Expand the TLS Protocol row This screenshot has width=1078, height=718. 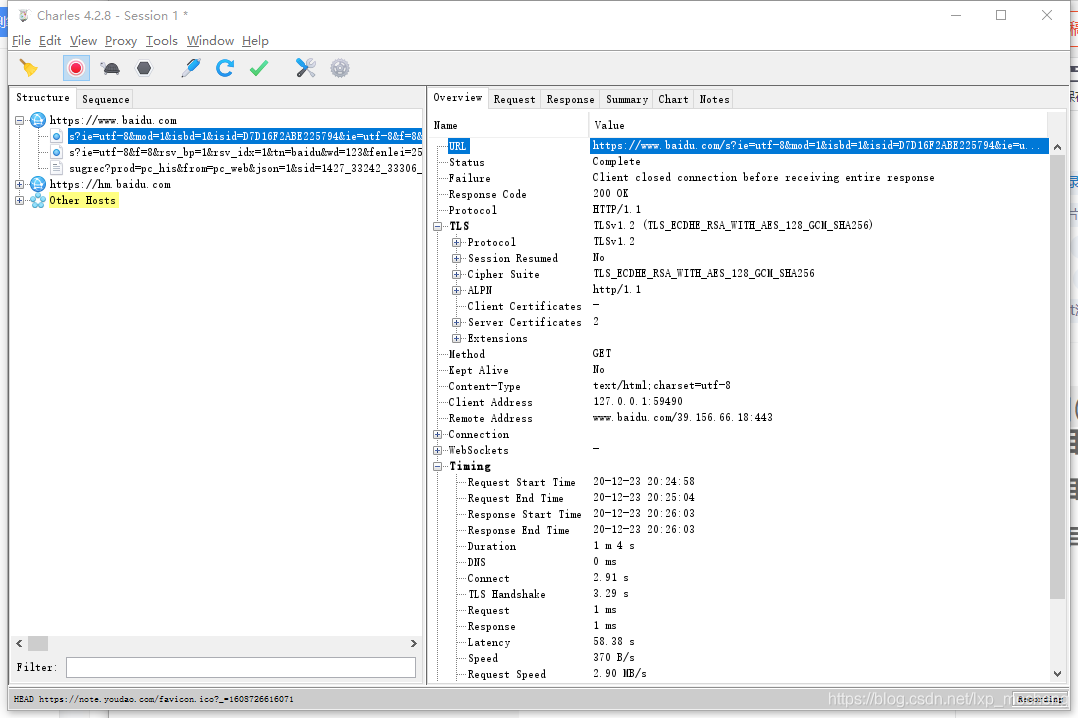pyautogui.click(x=456, y=242)
